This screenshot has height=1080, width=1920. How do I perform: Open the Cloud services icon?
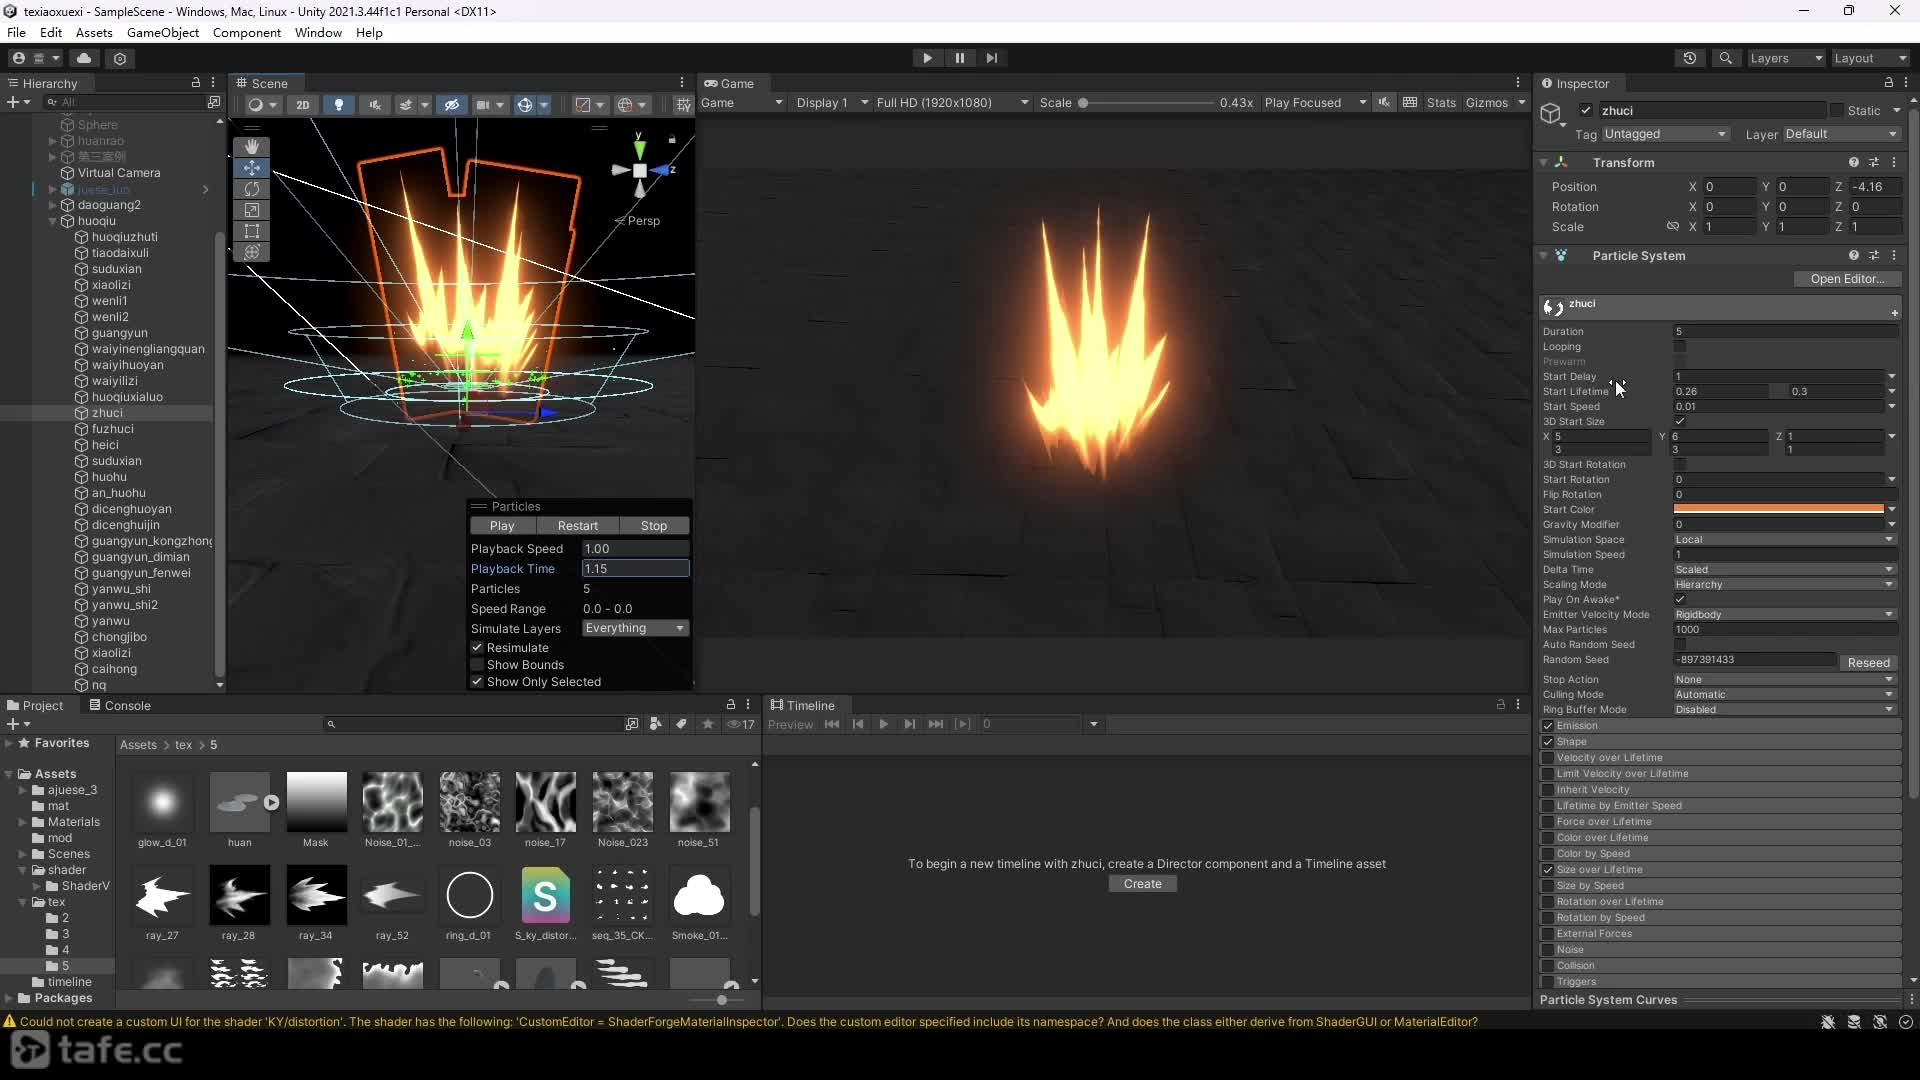point(84,58)
